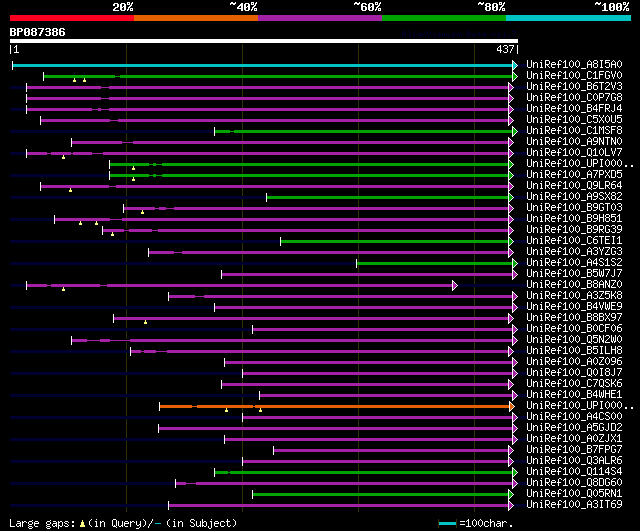Click the UniRef100_Q114S4 label
640x531 pixels.
(574, 472)
